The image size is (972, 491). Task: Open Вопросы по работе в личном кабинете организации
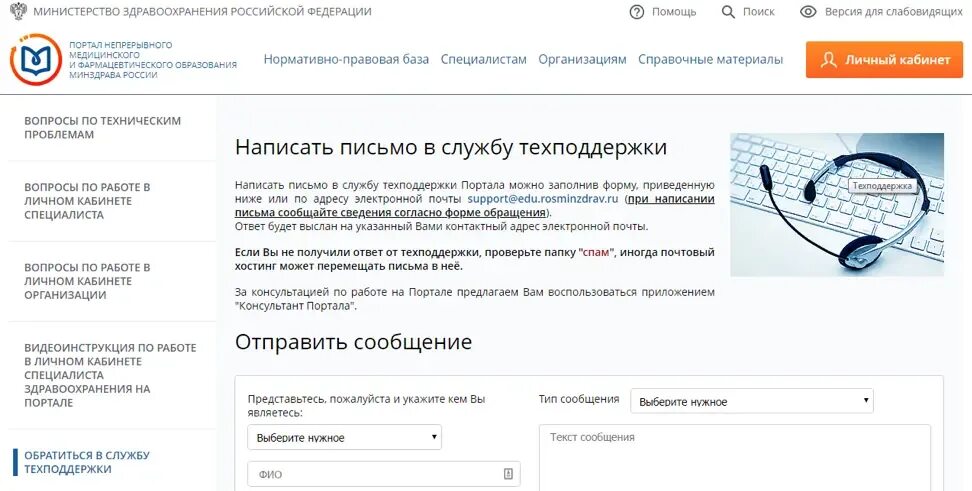tap(87, 281)
